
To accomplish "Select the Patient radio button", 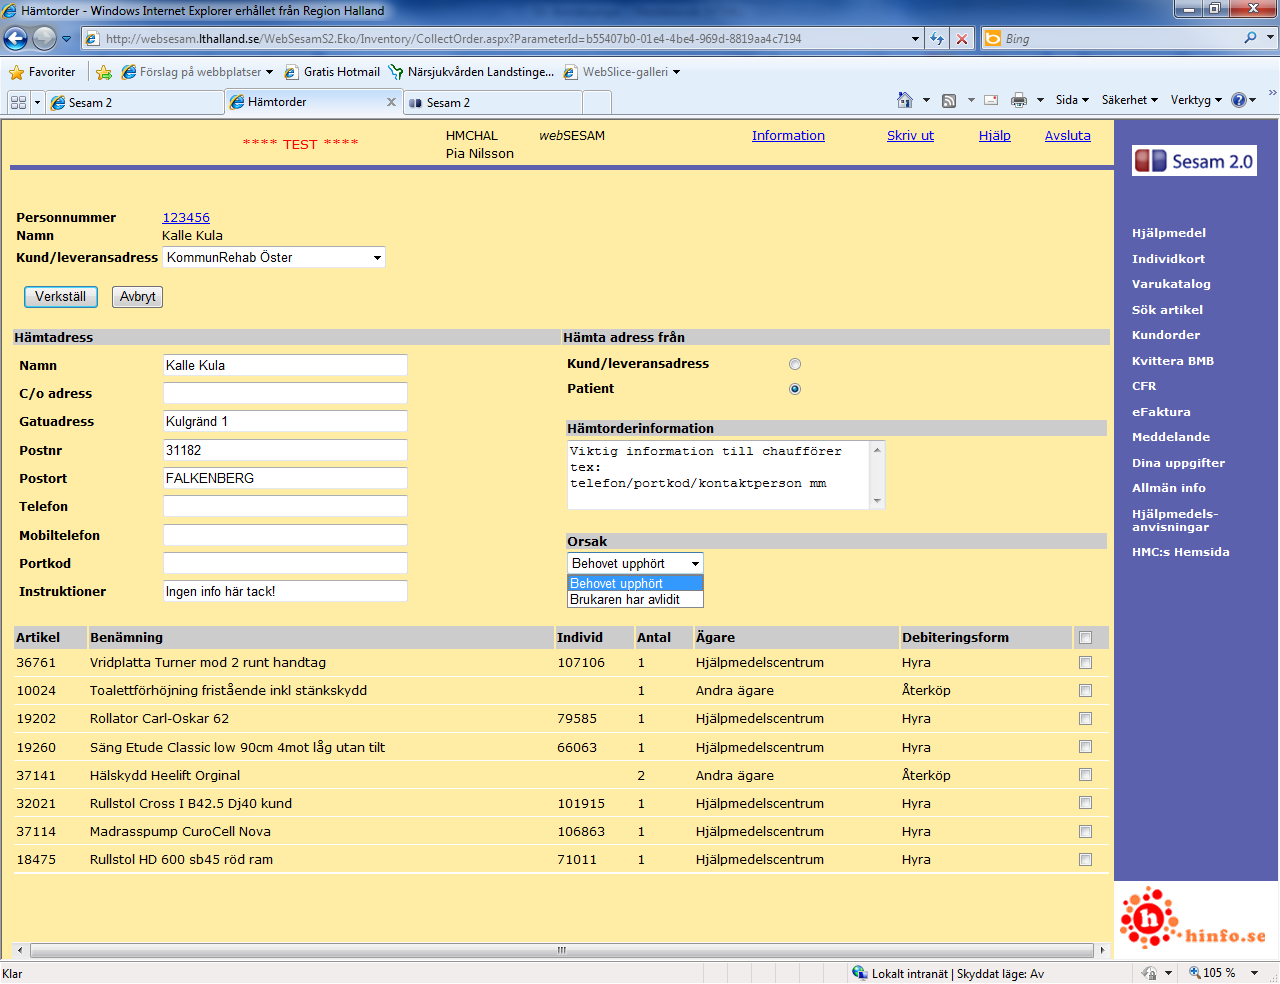I will pyautogui.click(x=795, y=389).
